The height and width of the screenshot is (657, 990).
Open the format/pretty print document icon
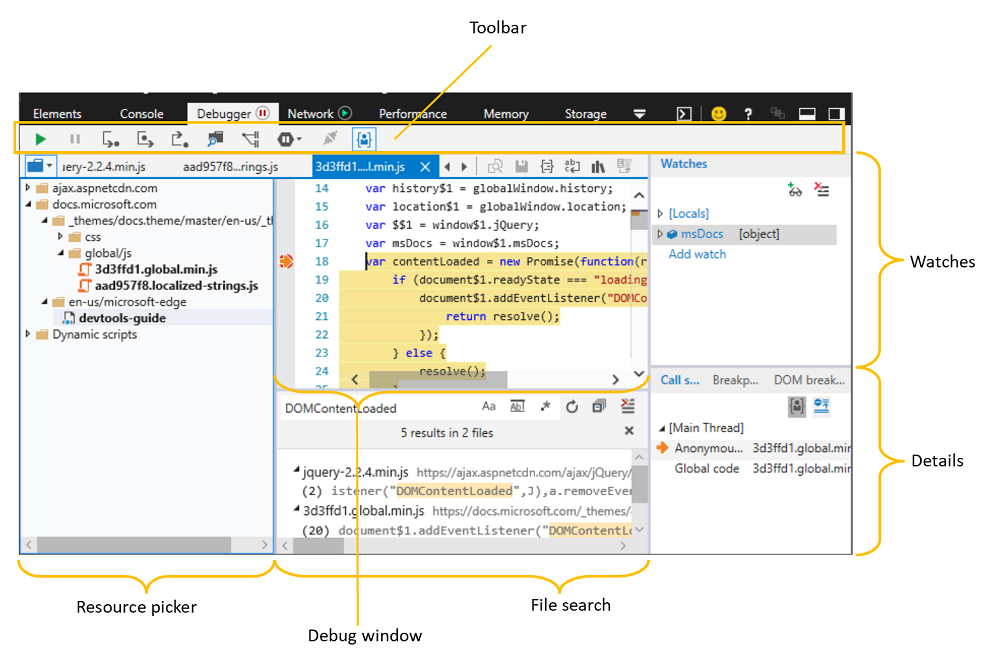[547, 166]
